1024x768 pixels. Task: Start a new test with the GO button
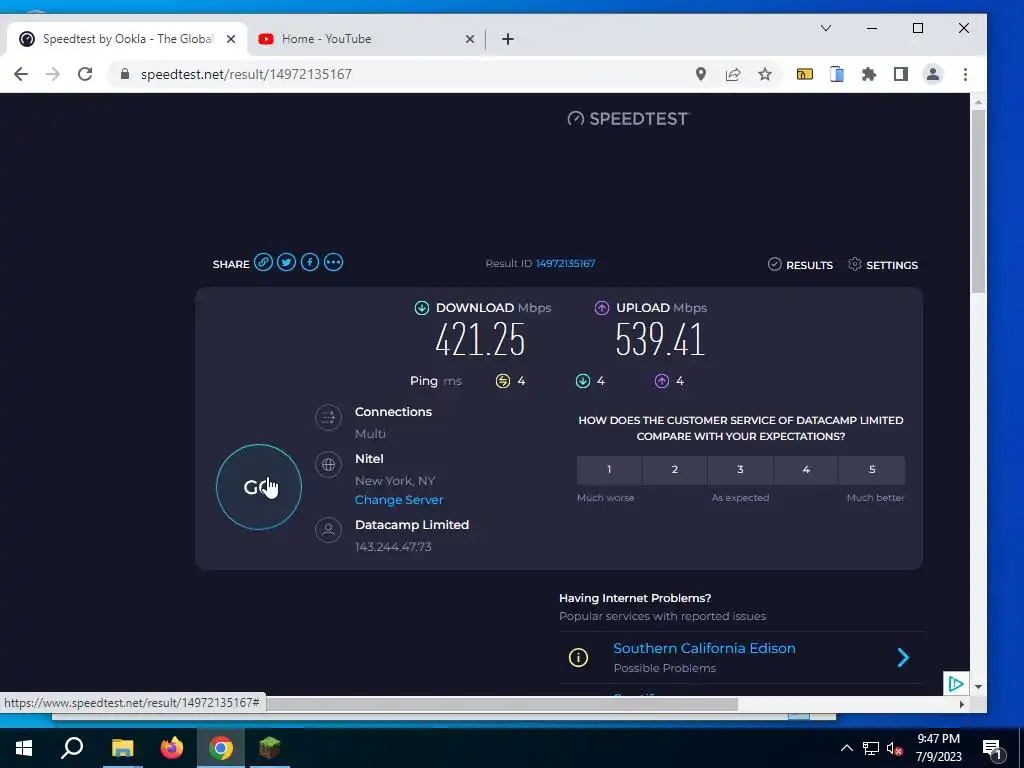click(259, 487)
